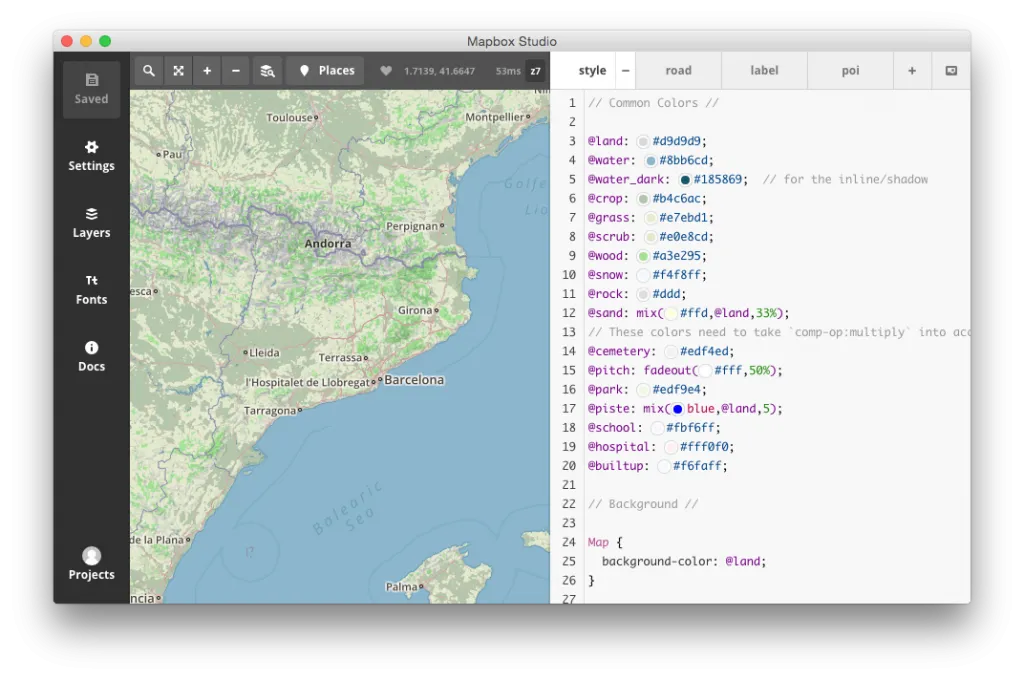
Task: Switch to the label tab
Action: 764,71
